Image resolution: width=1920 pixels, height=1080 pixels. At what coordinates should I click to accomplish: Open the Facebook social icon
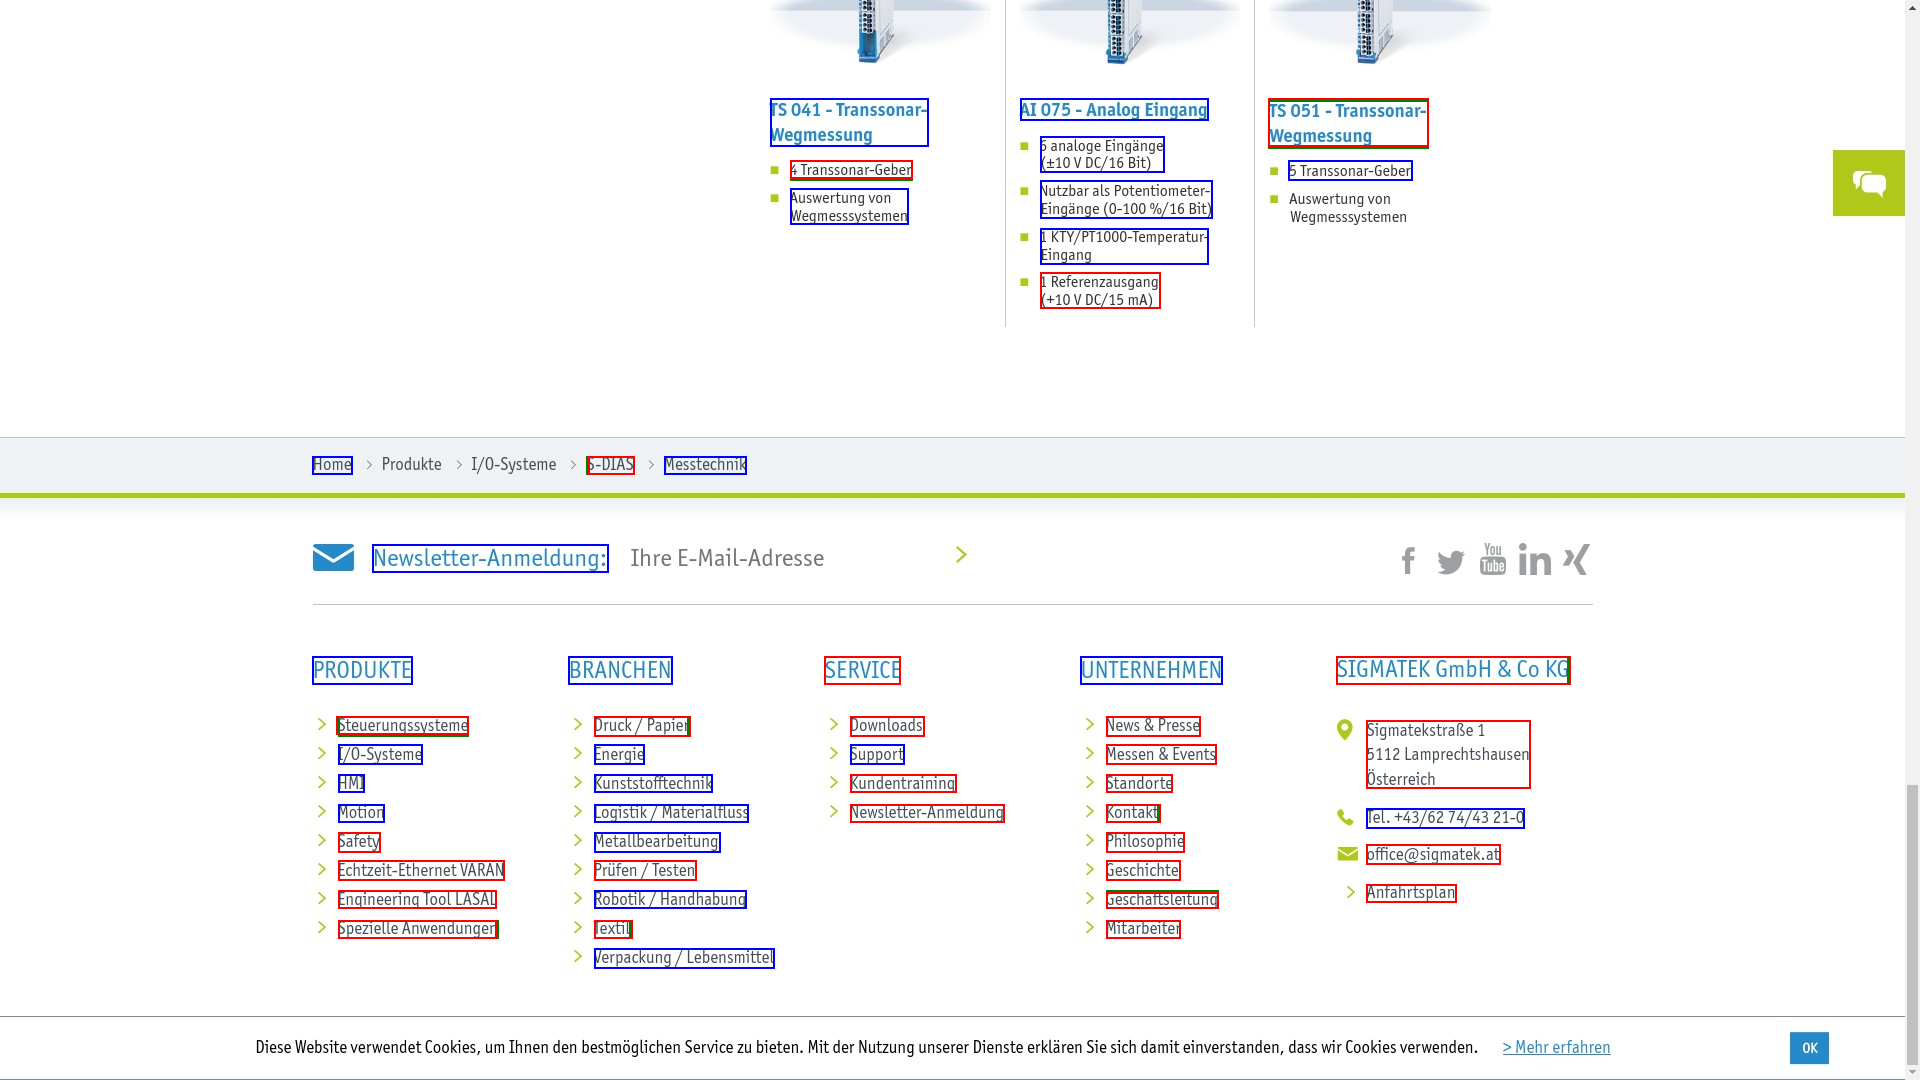[x=1408, y=561]
